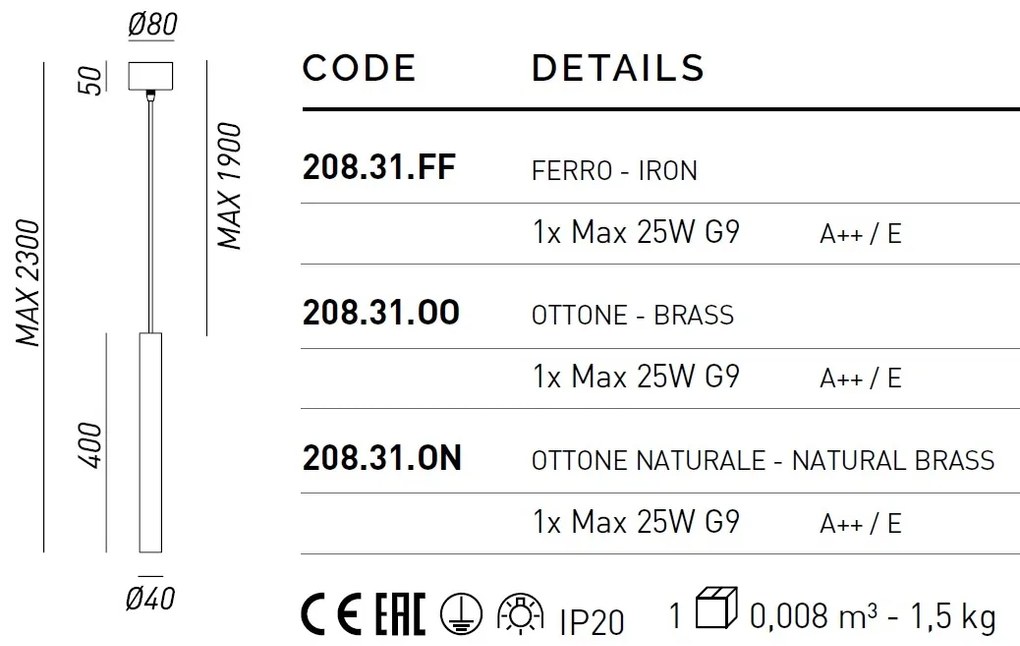
Task: Select product code 208.31.OO
Action: (381, 313)
